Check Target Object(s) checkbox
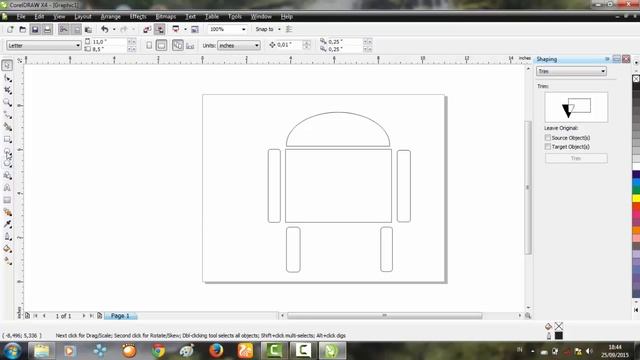640x360 pixels. click(x=548, y=147)
